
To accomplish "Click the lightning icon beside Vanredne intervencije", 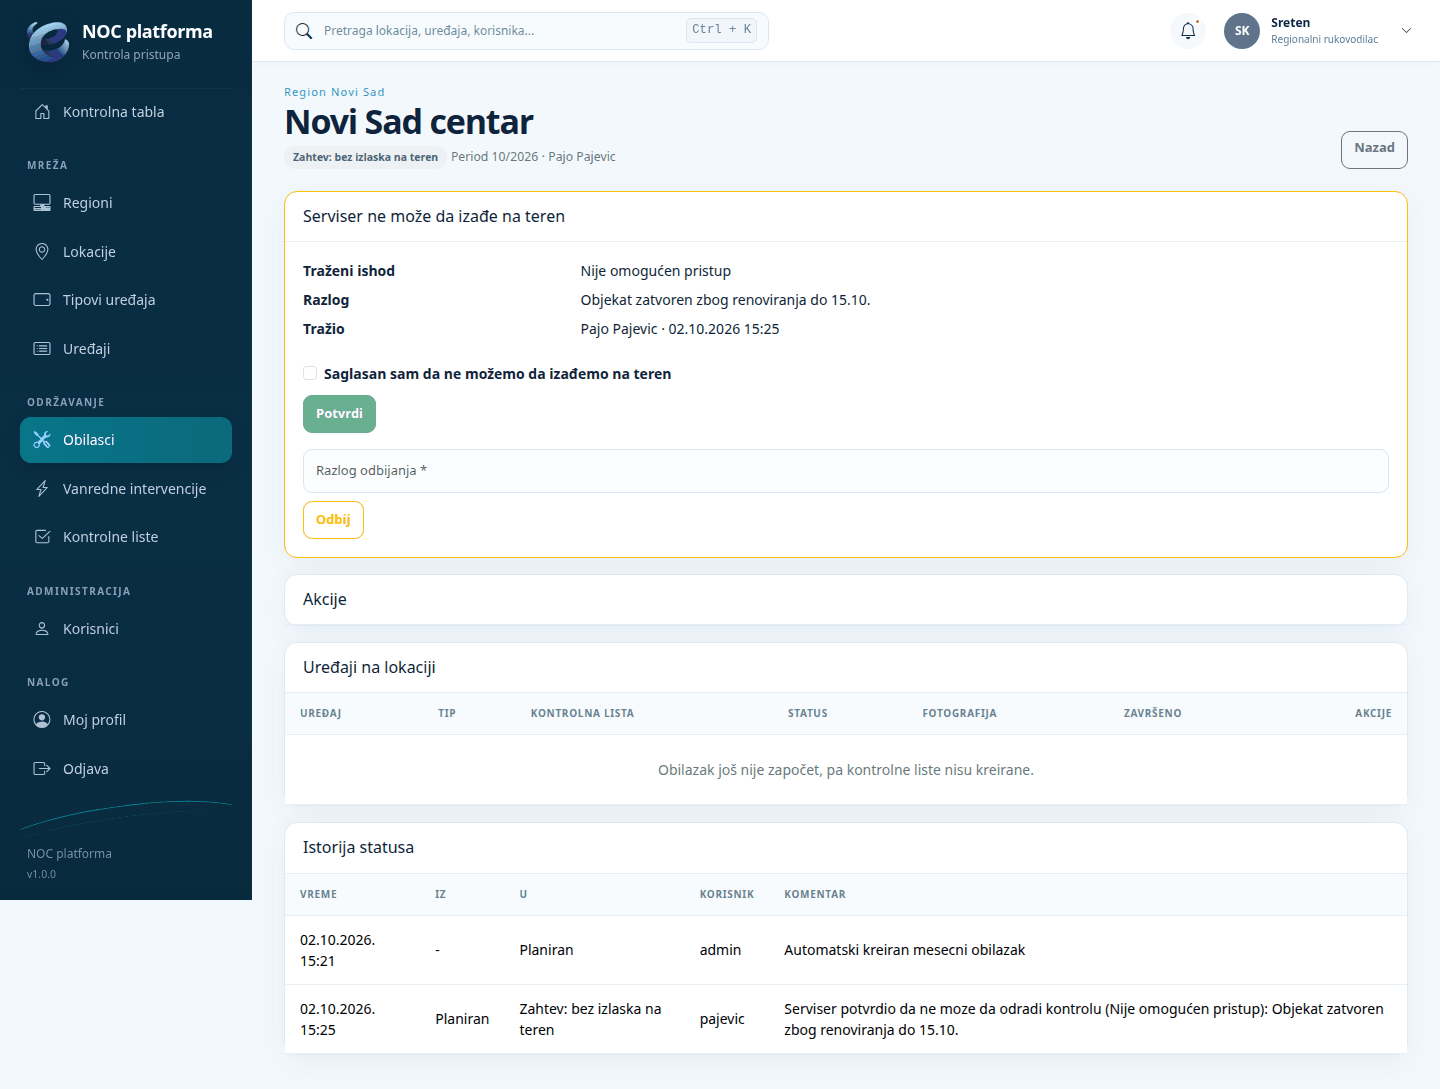I will tap(42, 489).
